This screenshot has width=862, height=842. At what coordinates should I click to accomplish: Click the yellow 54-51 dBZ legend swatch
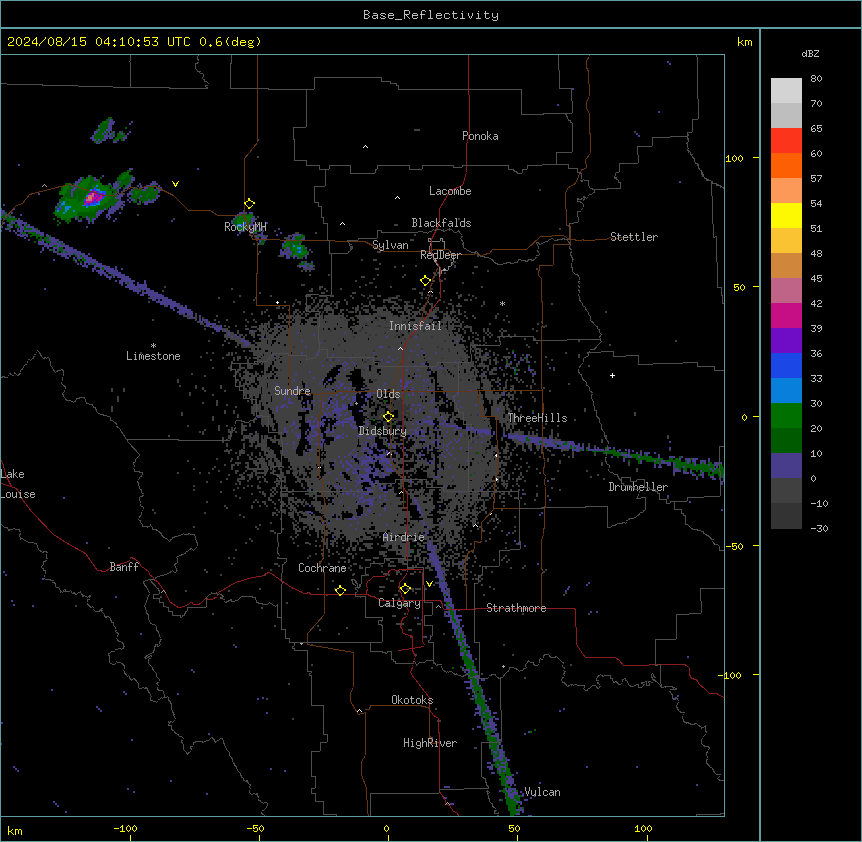click(x=786, y=215)
